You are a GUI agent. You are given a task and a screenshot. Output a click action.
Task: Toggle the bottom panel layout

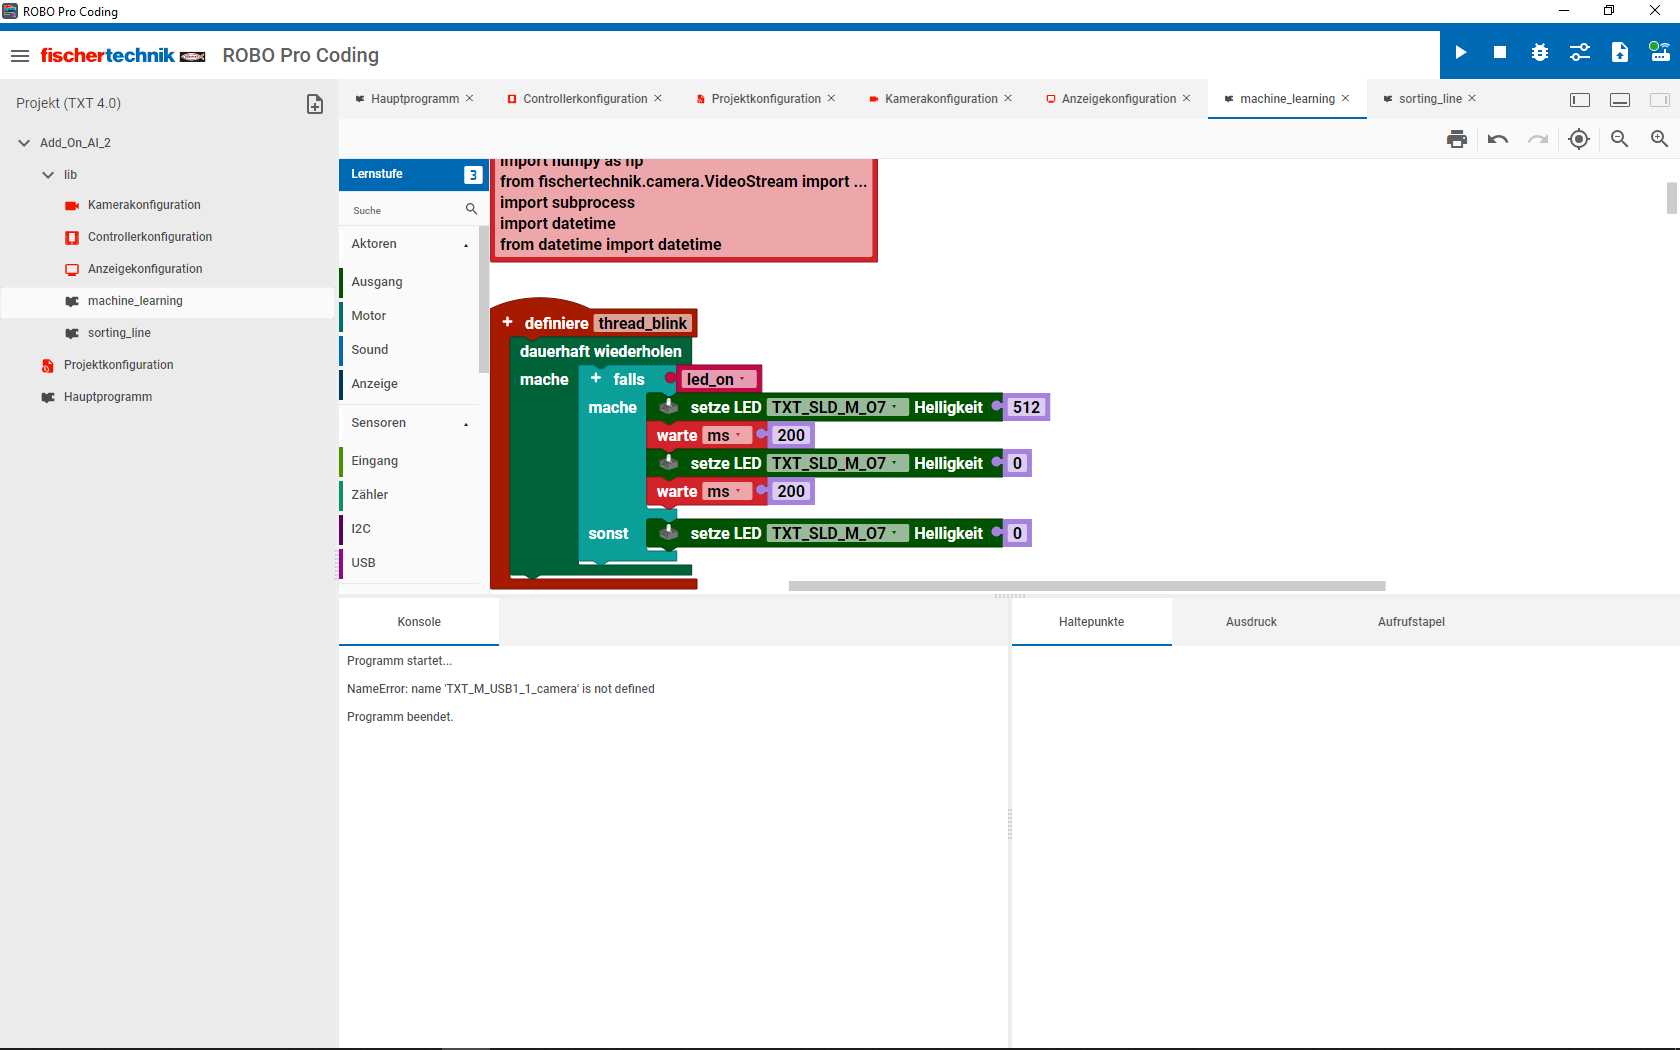click(x=1620, y=99)
